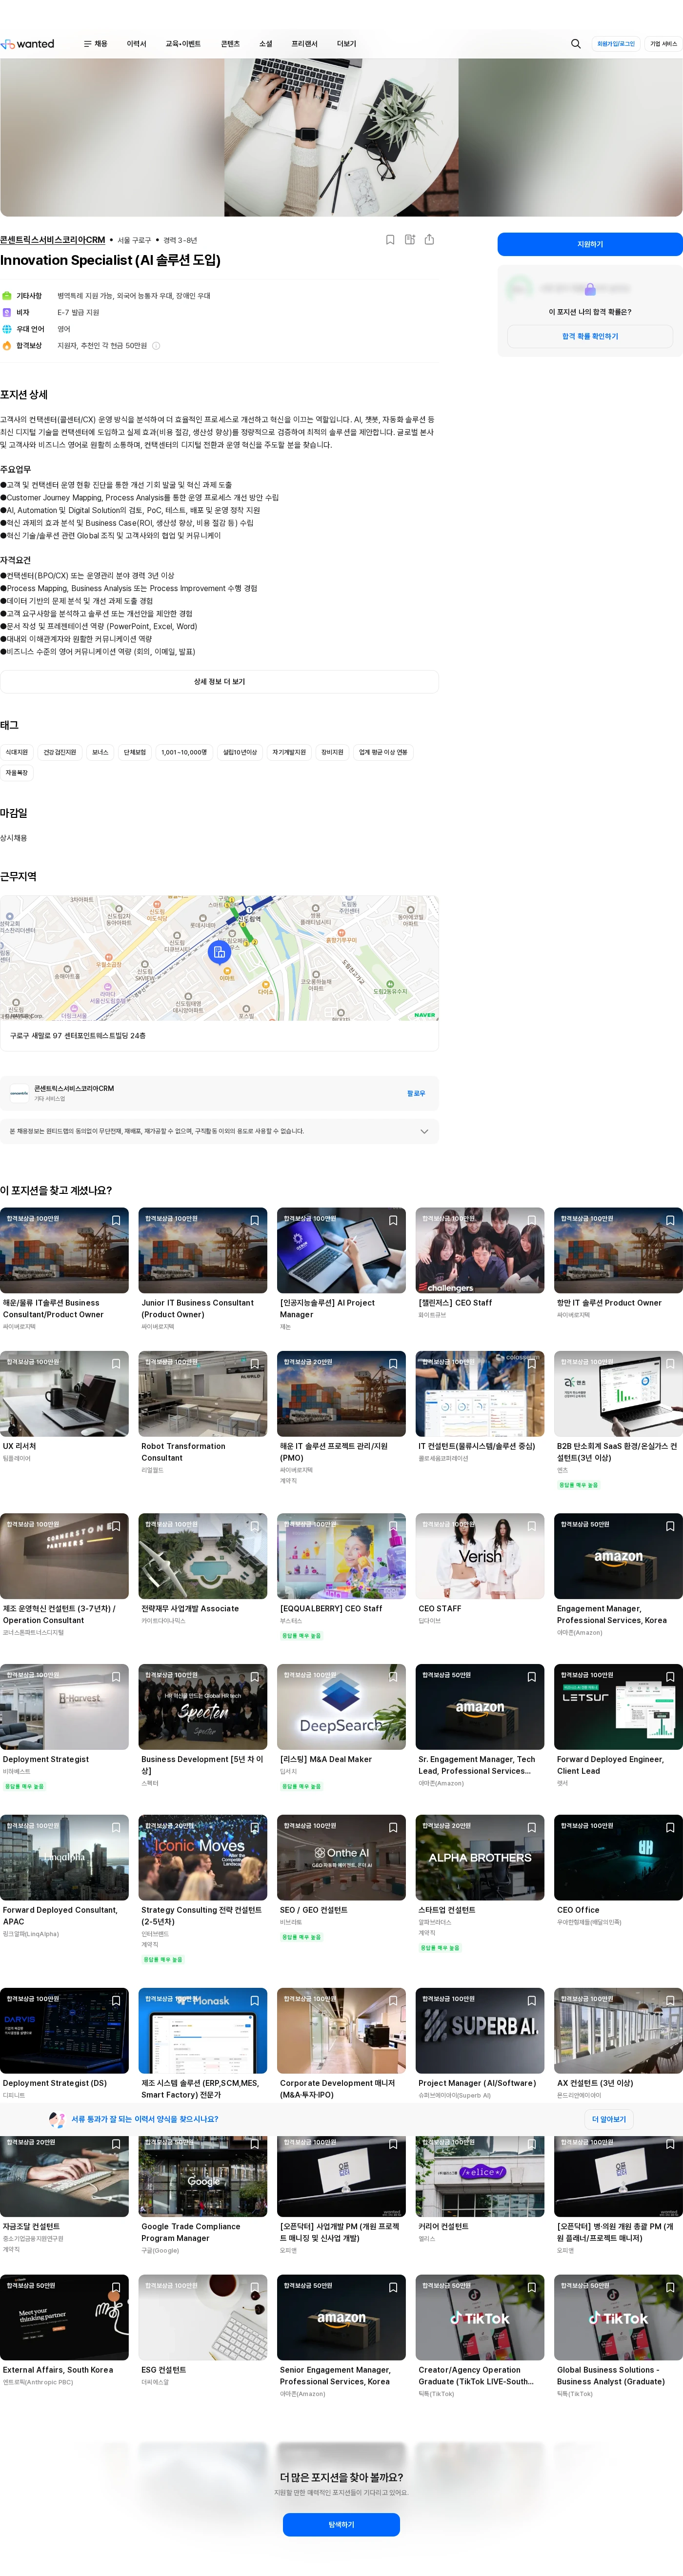
Task: Open the 콘센트릭스서비스코리아CRM company link above the title
Action: click(x=53, y=240)
